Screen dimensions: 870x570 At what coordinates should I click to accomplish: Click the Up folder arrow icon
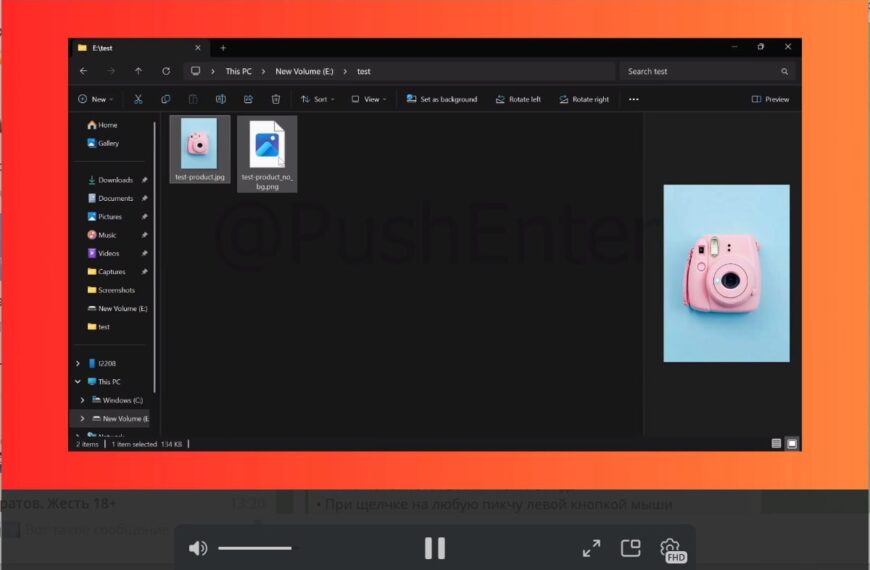(x=138, y=71)
